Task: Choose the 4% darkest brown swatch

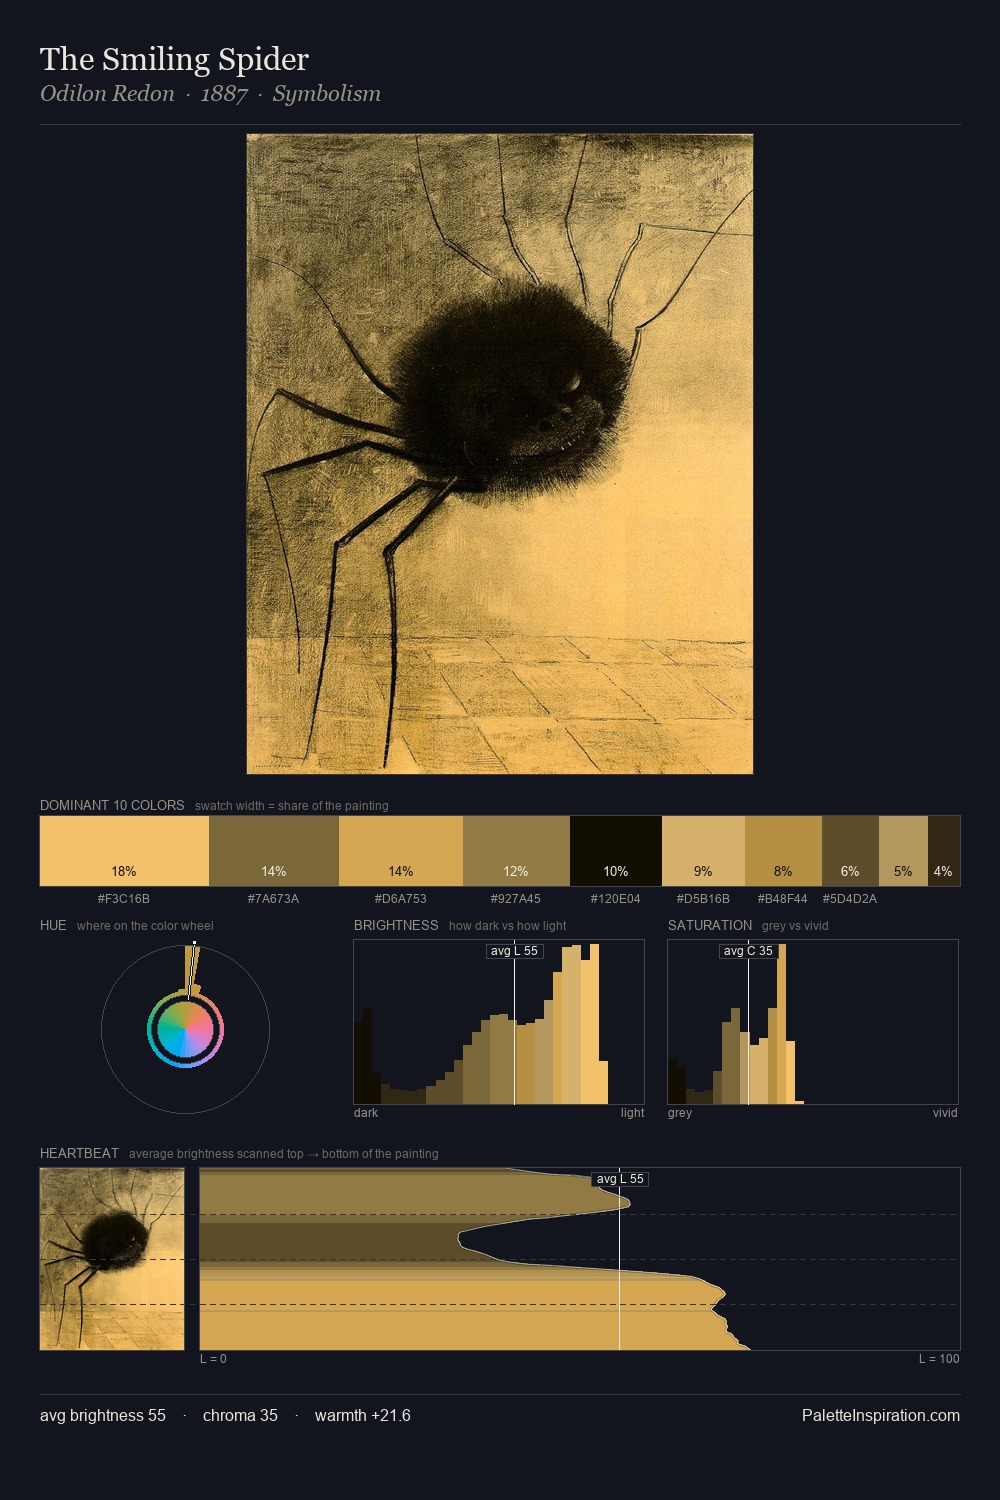Action: tap(944, 851)
